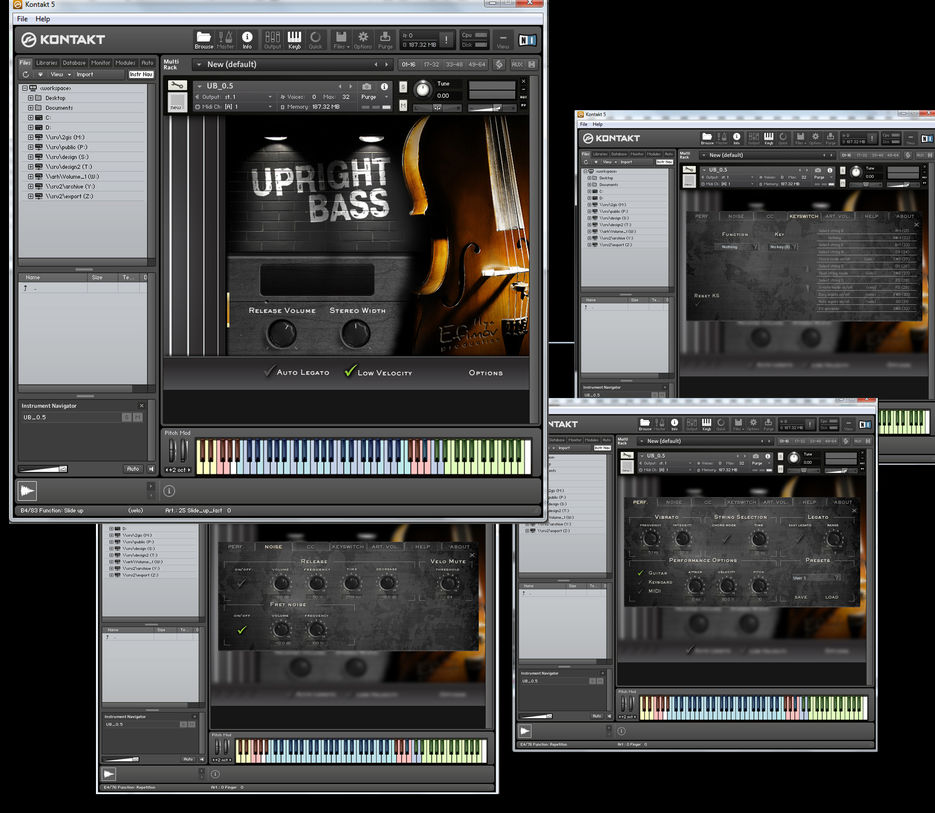Screen dimensions: 935x813
Task: Click wrench edit icon beside UB_0.5 in largest window
Action: pyautogui.click(x=178, y=86)
